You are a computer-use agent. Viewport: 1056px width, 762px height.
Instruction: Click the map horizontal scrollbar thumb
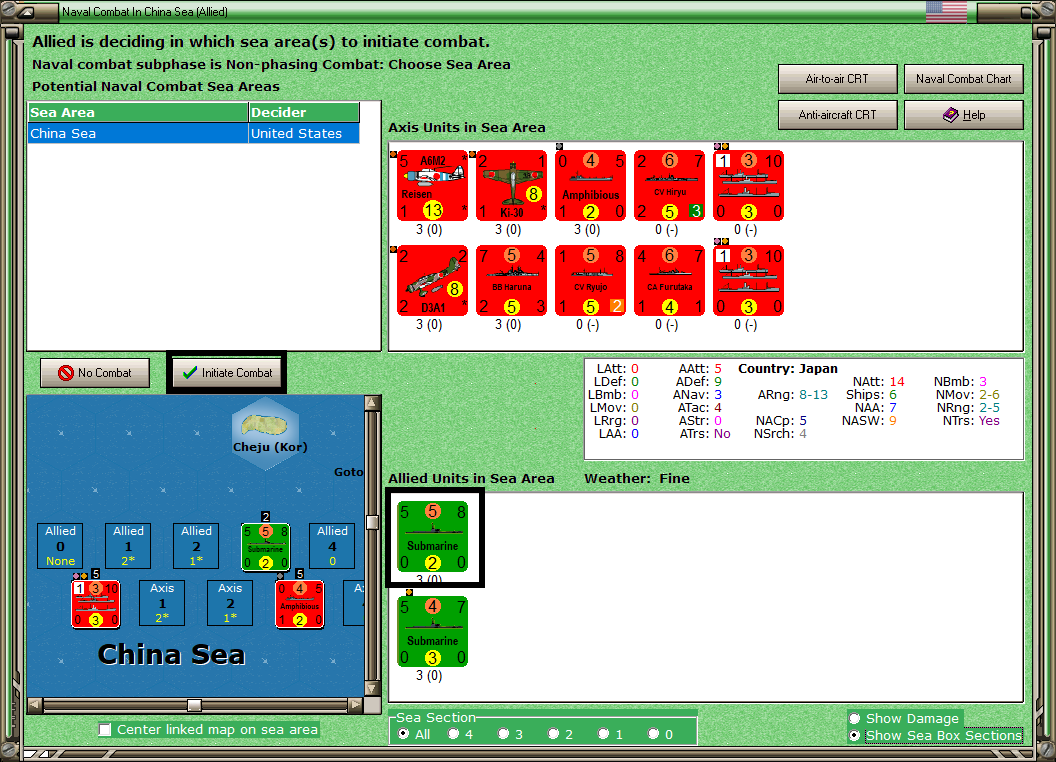pos(194,705)
